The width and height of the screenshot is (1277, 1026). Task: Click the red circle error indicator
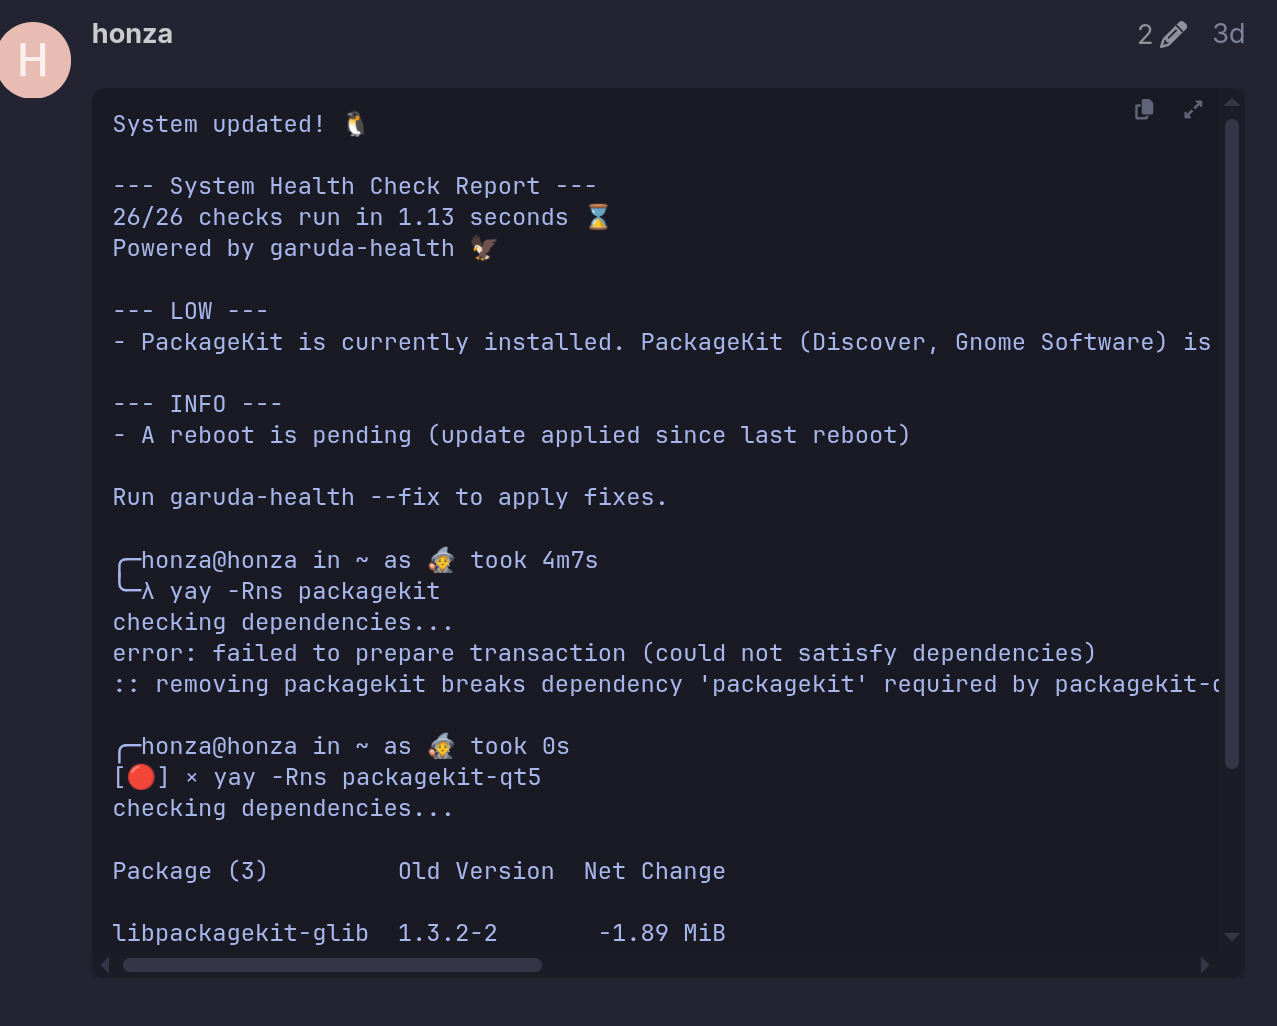(x=141, y=778)
